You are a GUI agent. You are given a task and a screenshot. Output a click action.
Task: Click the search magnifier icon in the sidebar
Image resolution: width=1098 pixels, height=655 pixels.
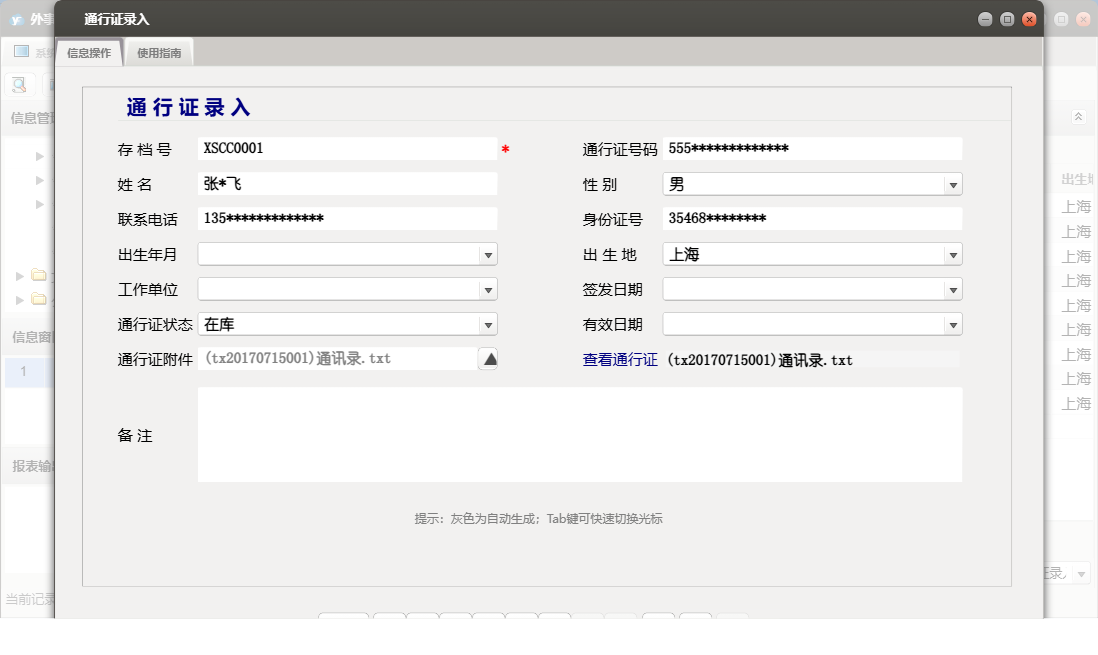pos(18,84)
